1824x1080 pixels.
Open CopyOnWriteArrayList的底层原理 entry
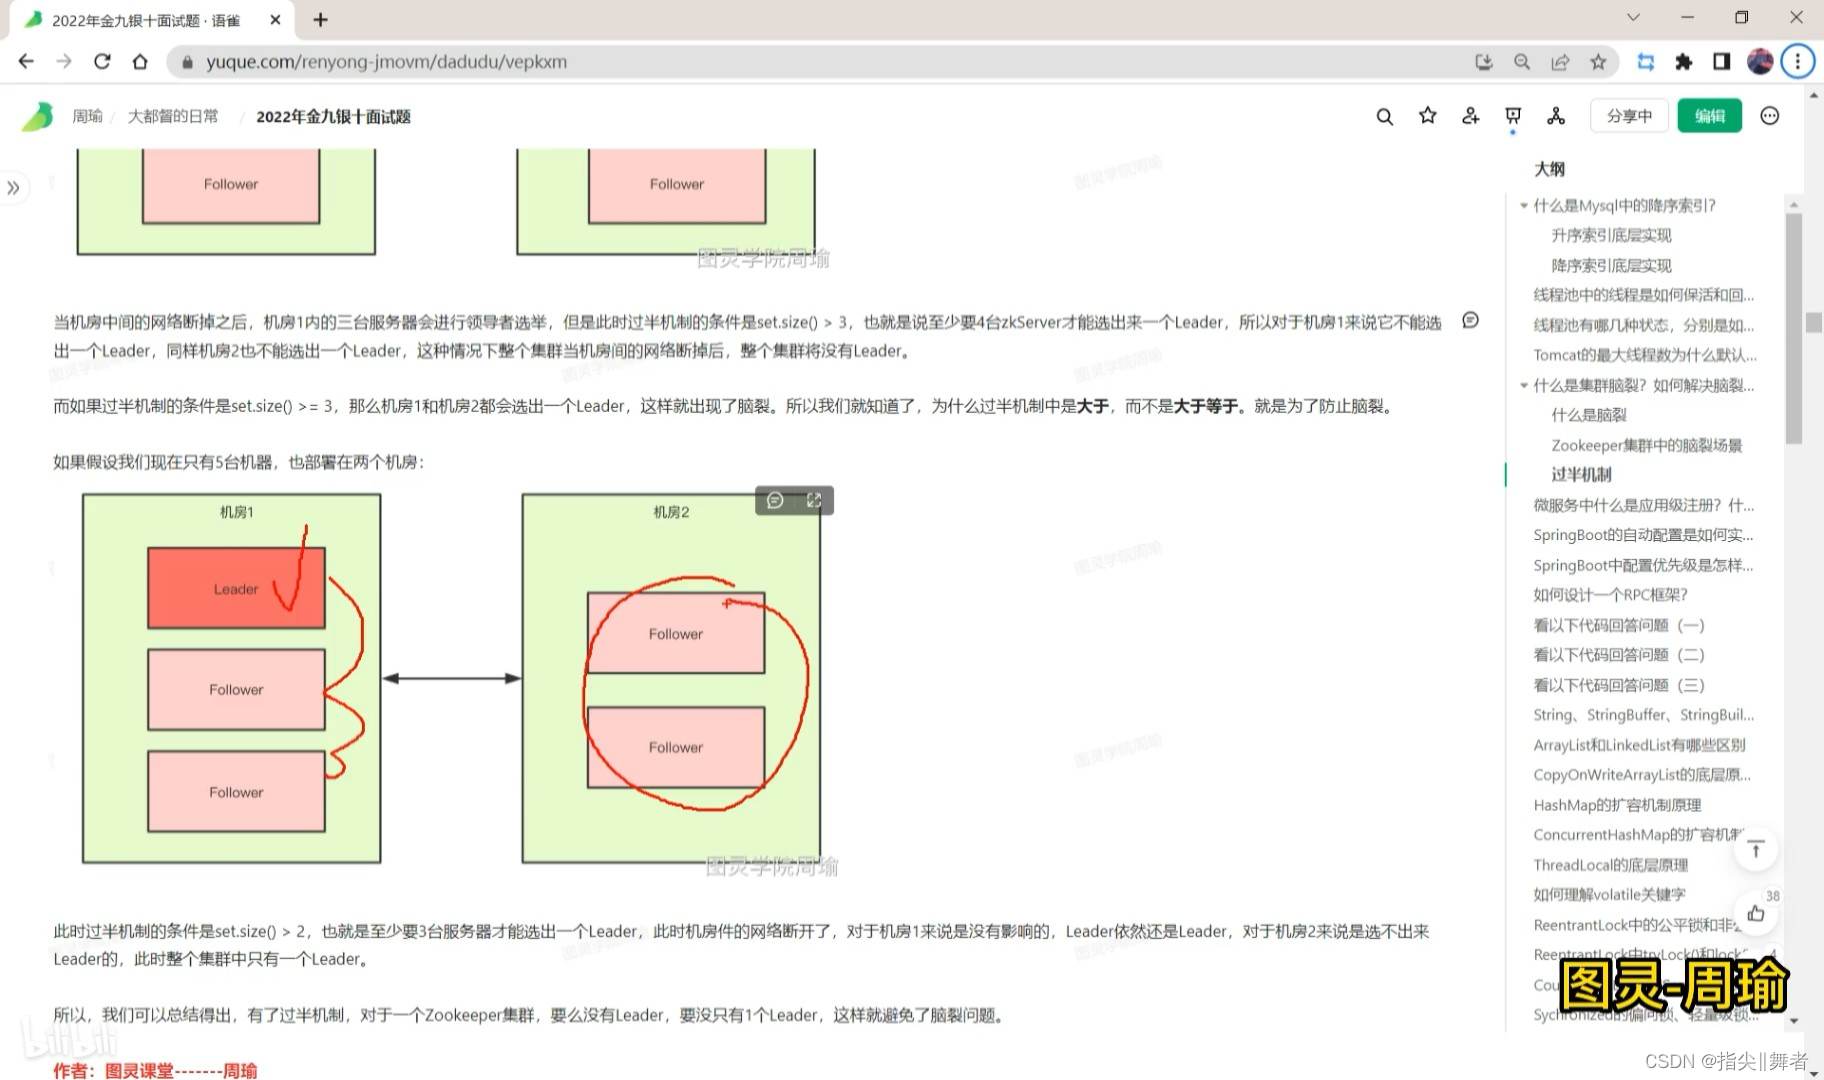tap(1642, 775)
